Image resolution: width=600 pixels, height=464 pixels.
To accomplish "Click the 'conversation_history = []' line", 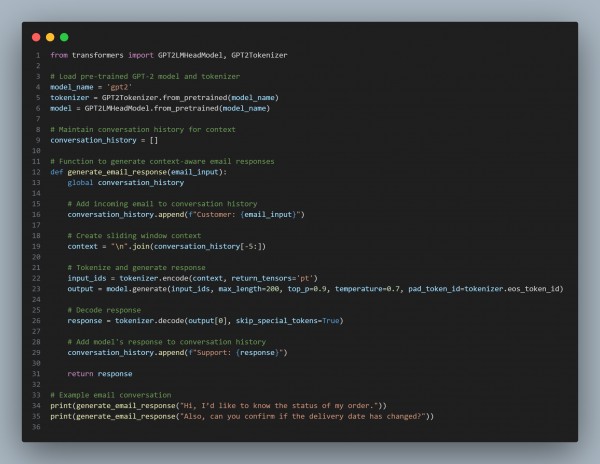I will coord(104,140).
